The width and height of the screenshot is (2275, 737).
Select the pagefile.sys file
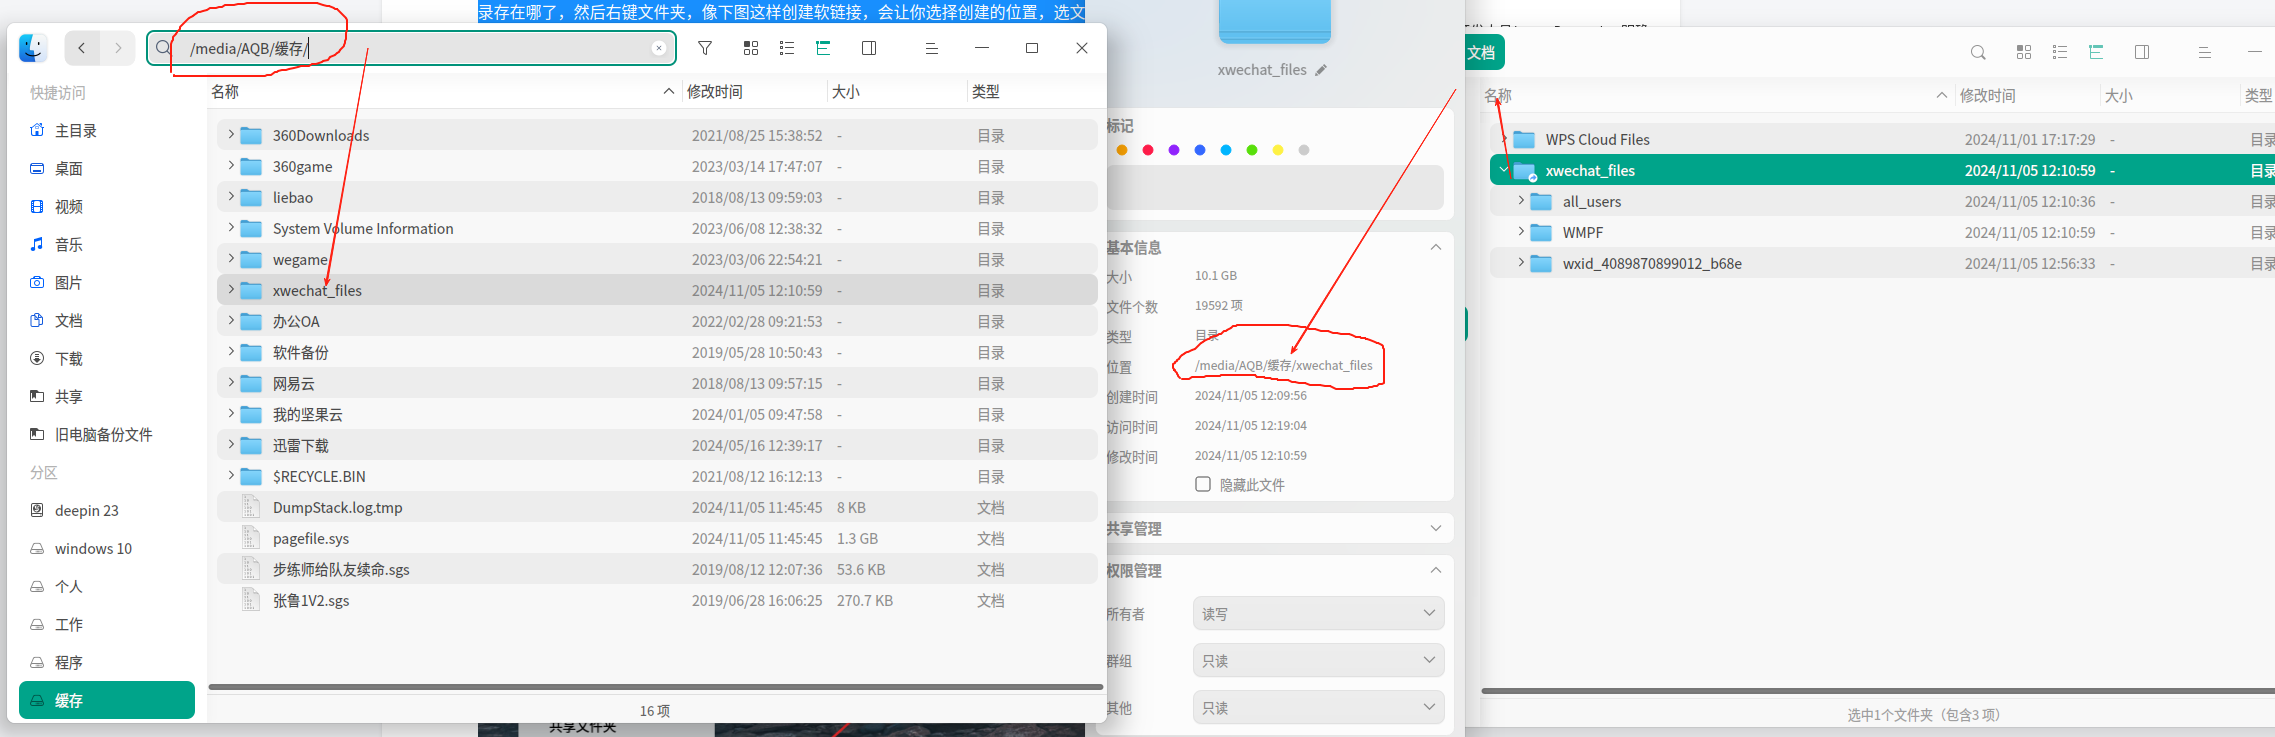[657, 538]
